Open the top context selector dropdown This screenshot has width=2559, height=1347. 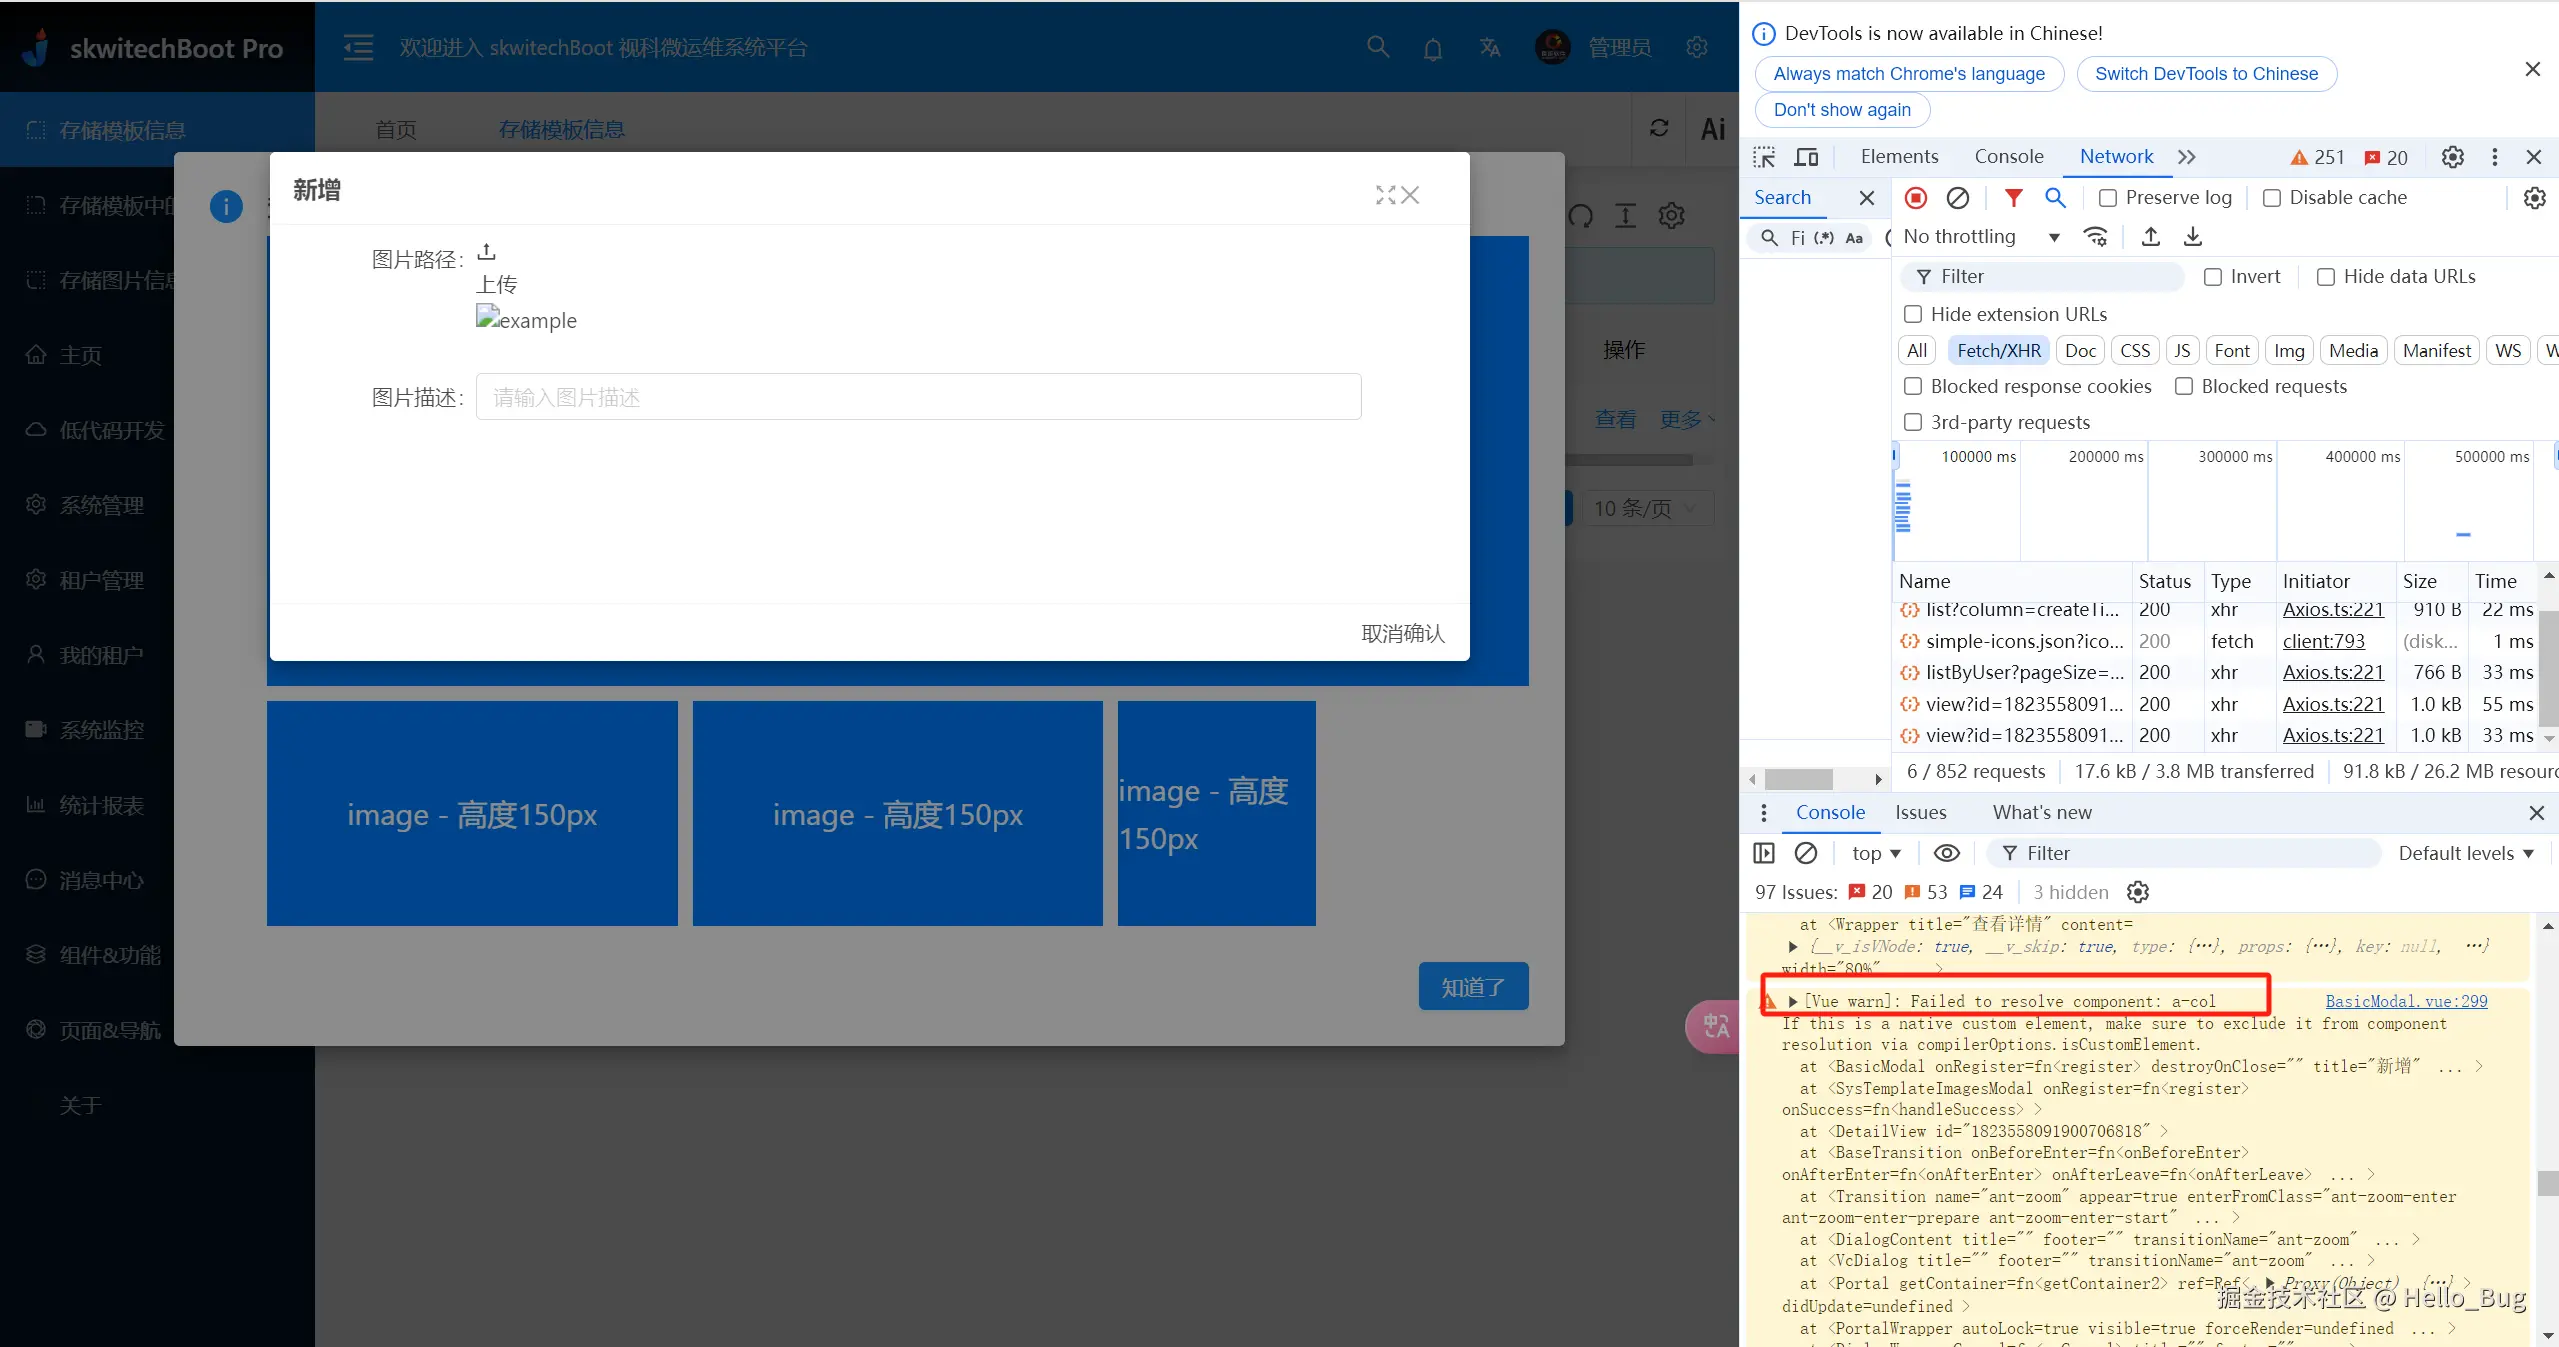click(x=1875, y=853)
